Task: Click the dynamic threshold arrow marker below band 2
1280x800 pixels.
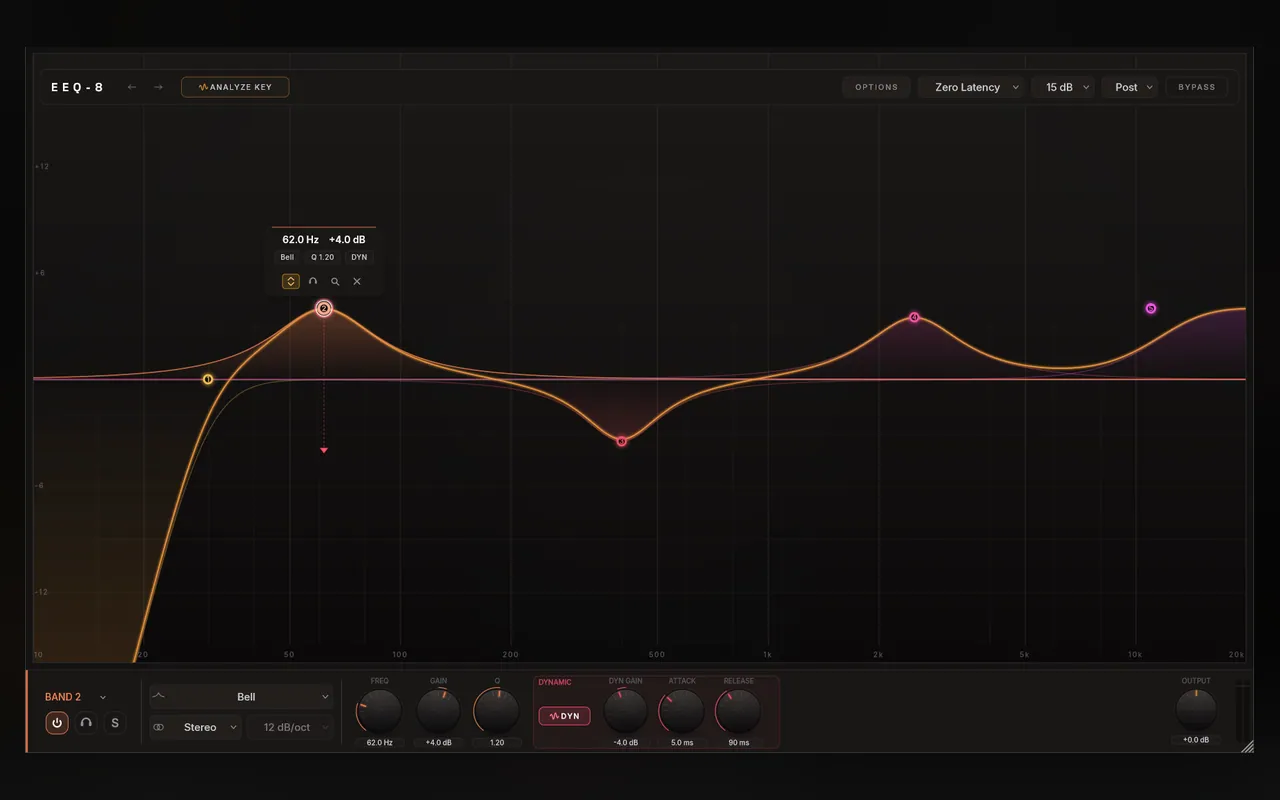Action: pyautogui.click(x=324, y=451)
